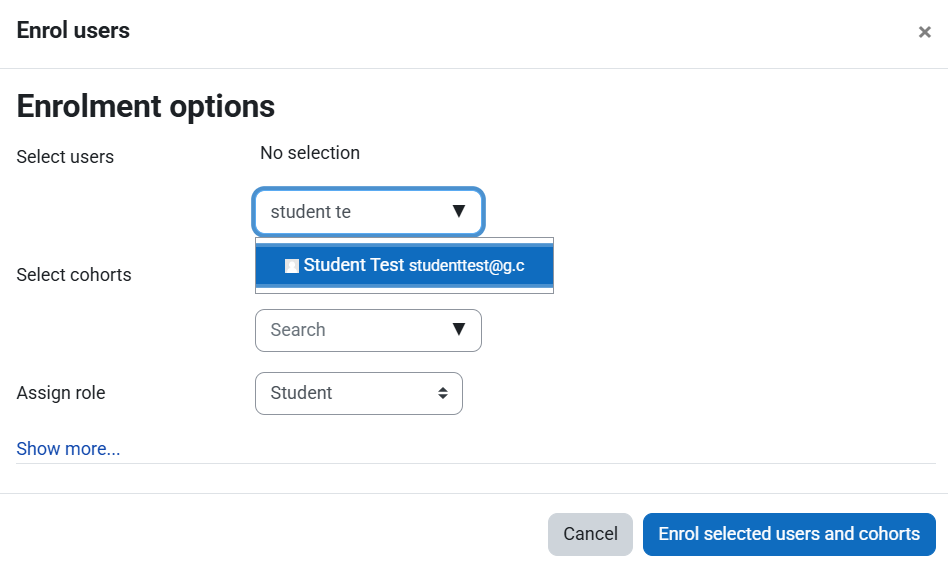948x564 pixels.
Task: Click the Assign role label
Action: pyautogui.click(x=61, y=393)
